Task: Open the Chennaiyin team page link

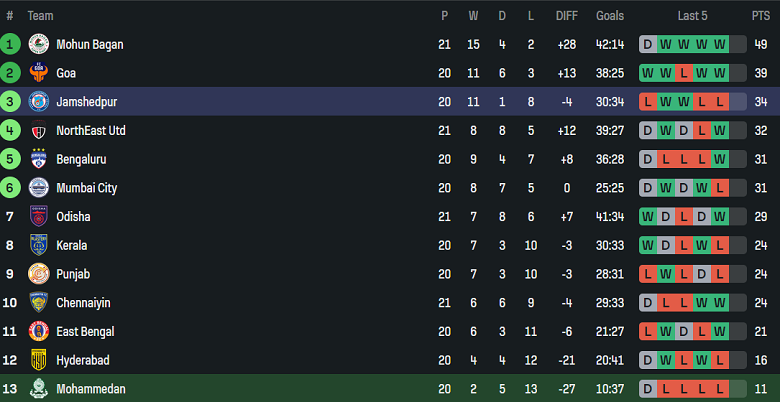Action: (84, 303)
